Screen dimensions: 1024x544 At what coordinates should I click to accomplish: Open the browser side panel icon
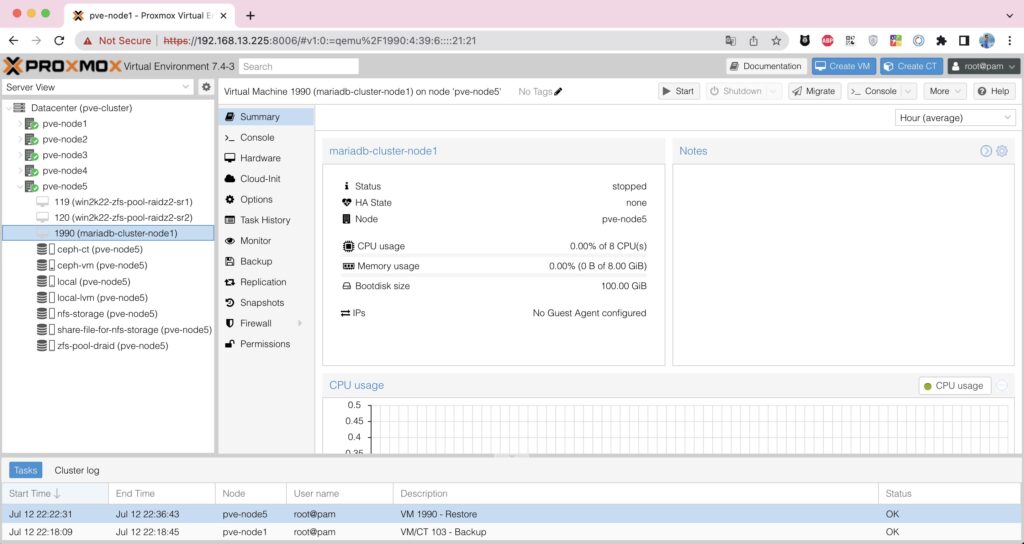964,40
